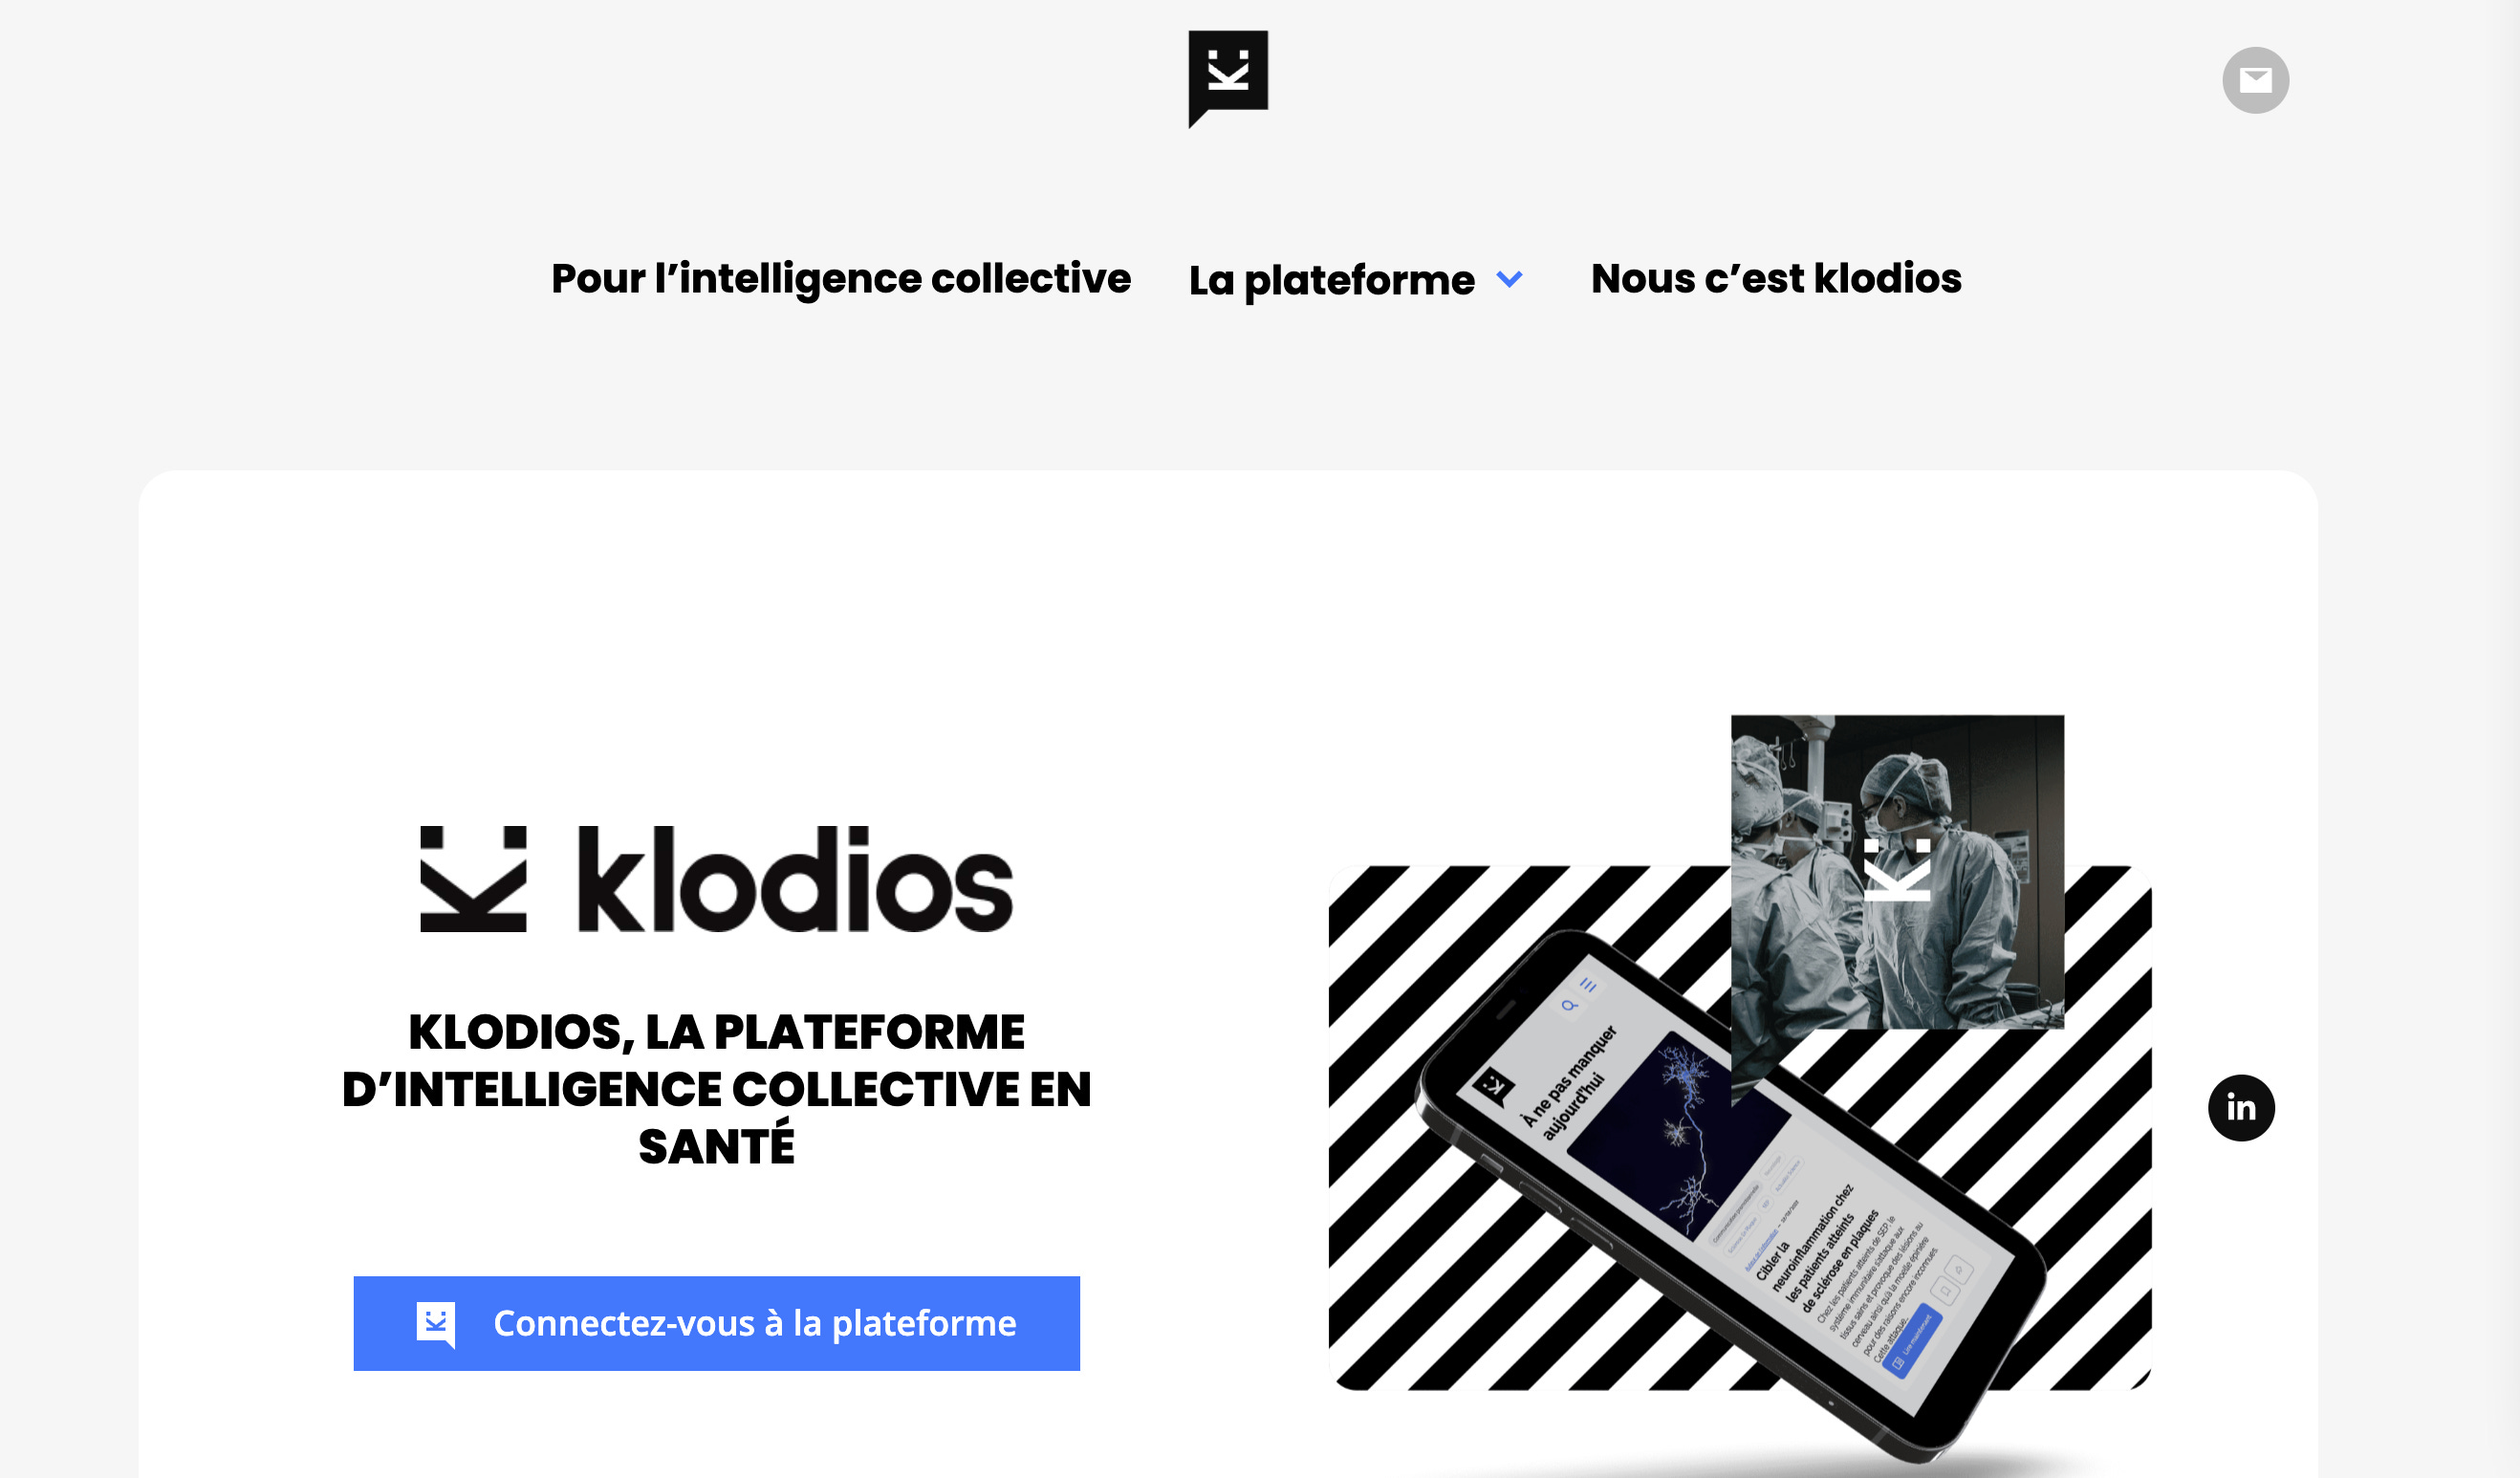Click the klodios wordmark text
This screenshot has height=1478, width=2520.
pyautogui.click(x=796, y=879)
